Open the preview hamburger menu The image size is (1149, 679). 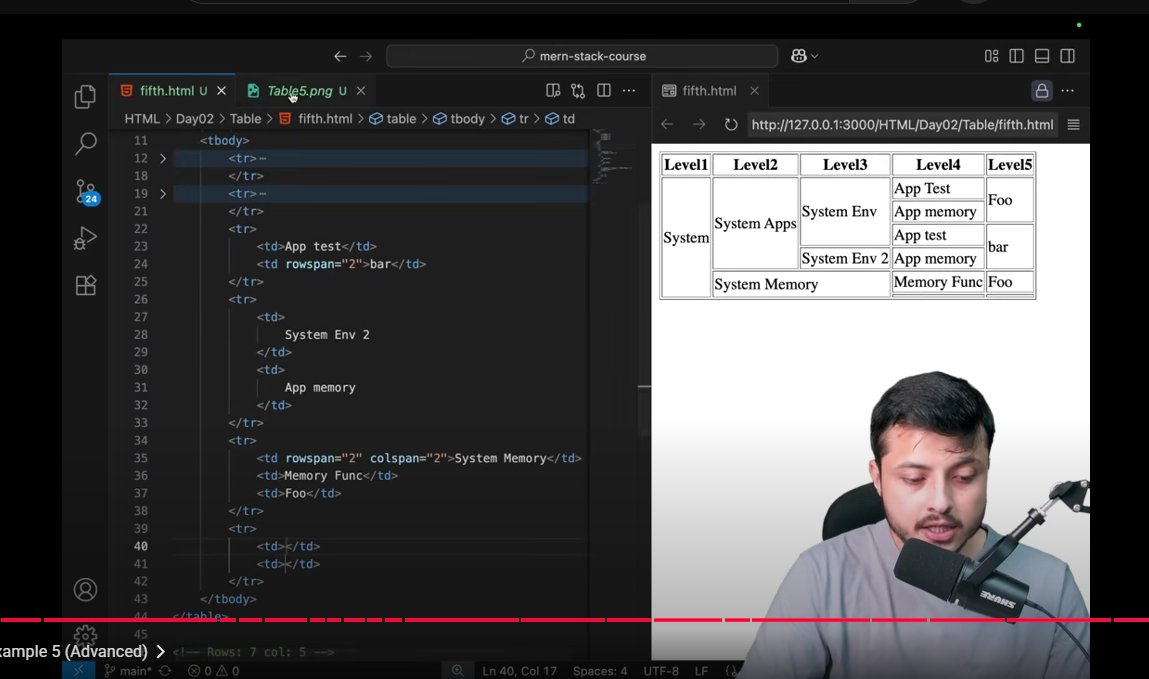click(x=1074, y=124)
